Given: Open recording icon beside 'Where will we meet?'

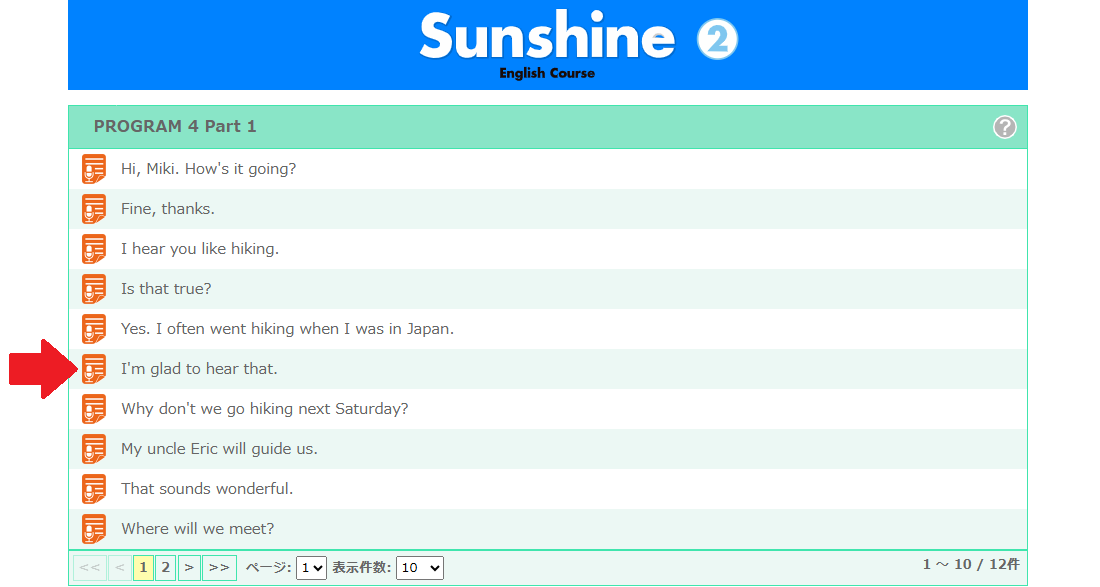Looking at the screenshot, I should [94, 529].
